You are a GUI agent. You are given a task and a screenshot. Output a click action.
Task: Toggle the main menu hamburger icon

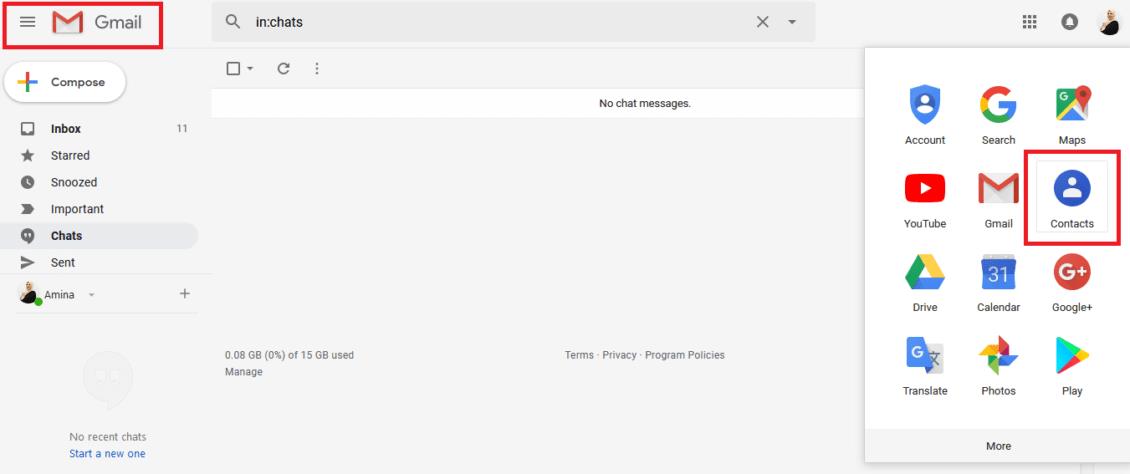[x=28, y=23]
